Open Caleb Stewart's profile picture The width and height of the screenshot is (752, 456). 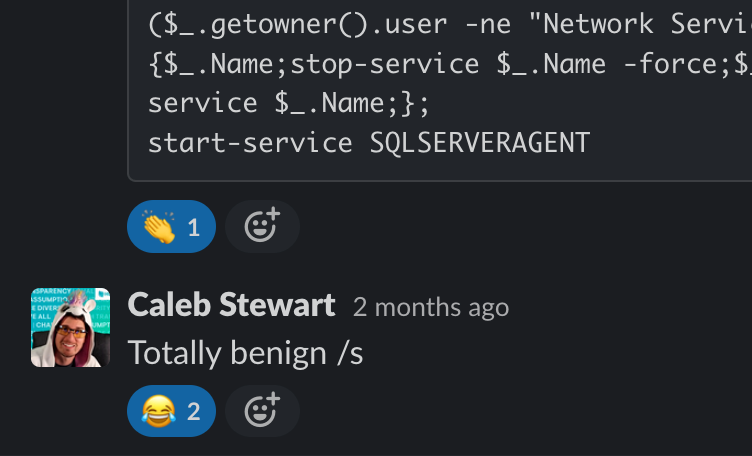(70, 327)
